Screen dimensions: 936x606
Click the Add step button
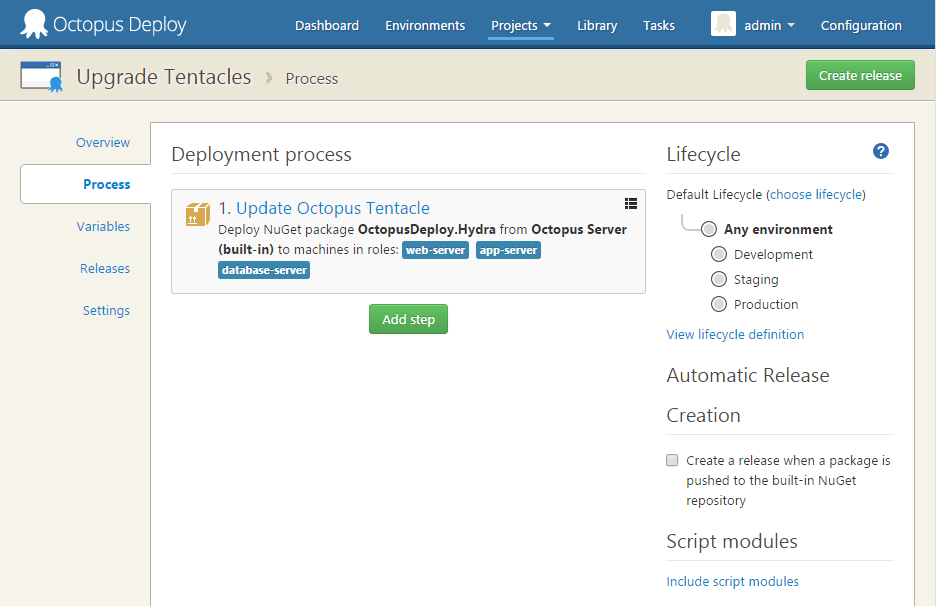click(x=408, y=319)
